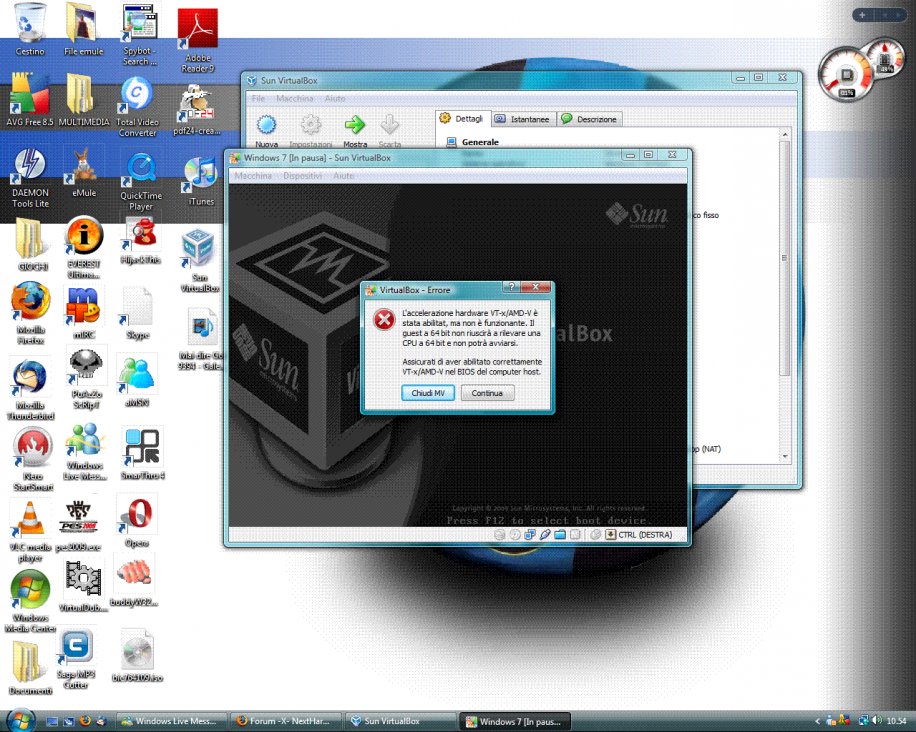Click the USB indicator in VM status bar
The height and width of the screenshot is (732, 916).
pyautogui.click(x=545, y=535)
